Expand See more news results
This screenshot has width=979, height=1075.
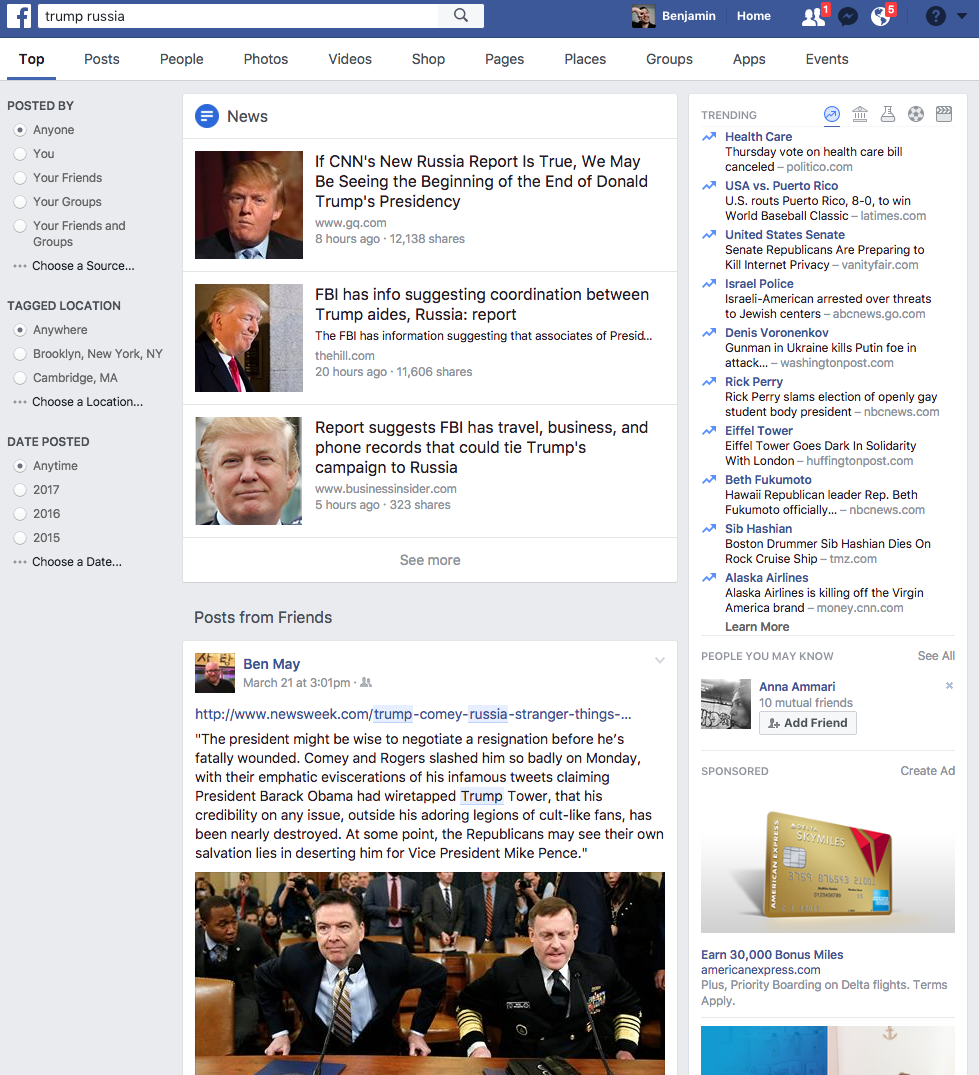430,560
